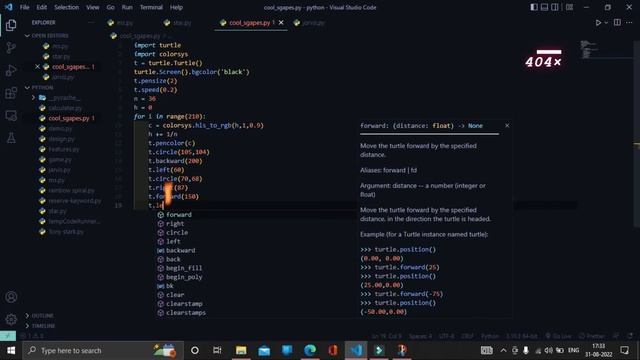Open the Edit menu
Image resolution: width=640 pixels, height=360 pixels.
[x=42, y=7]
